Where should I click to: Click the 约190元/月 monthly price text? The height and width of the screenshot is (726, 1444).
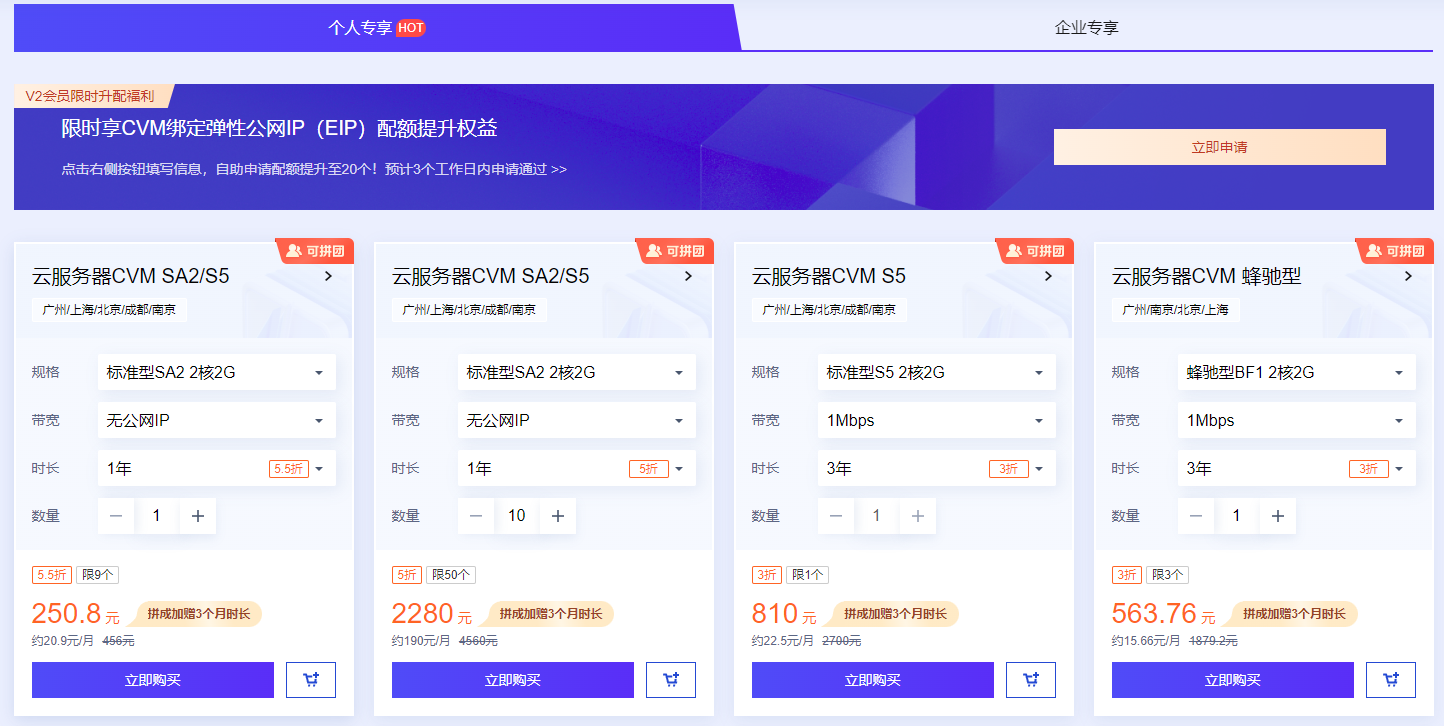coord(421,641)
